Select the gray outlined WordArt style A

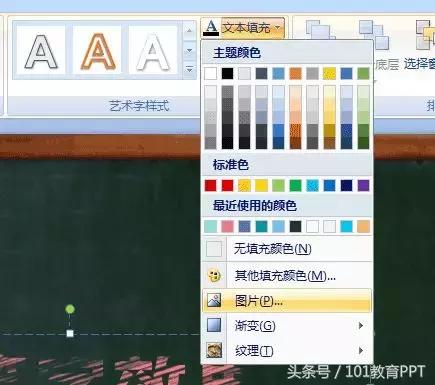coord(41,51)
